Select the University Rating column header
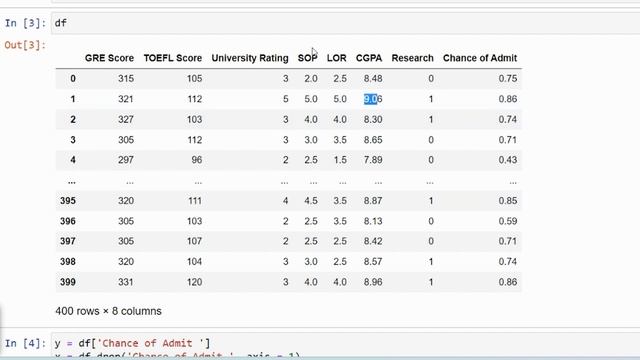This screenshot has height=360, width=640. pos(250,58)
